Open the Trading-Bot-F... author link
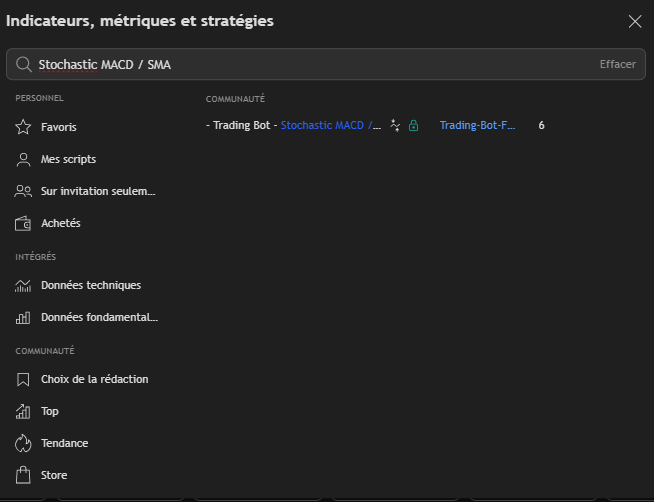The width and height of the screenshot is (654, 502). click(x=477, y=126)
